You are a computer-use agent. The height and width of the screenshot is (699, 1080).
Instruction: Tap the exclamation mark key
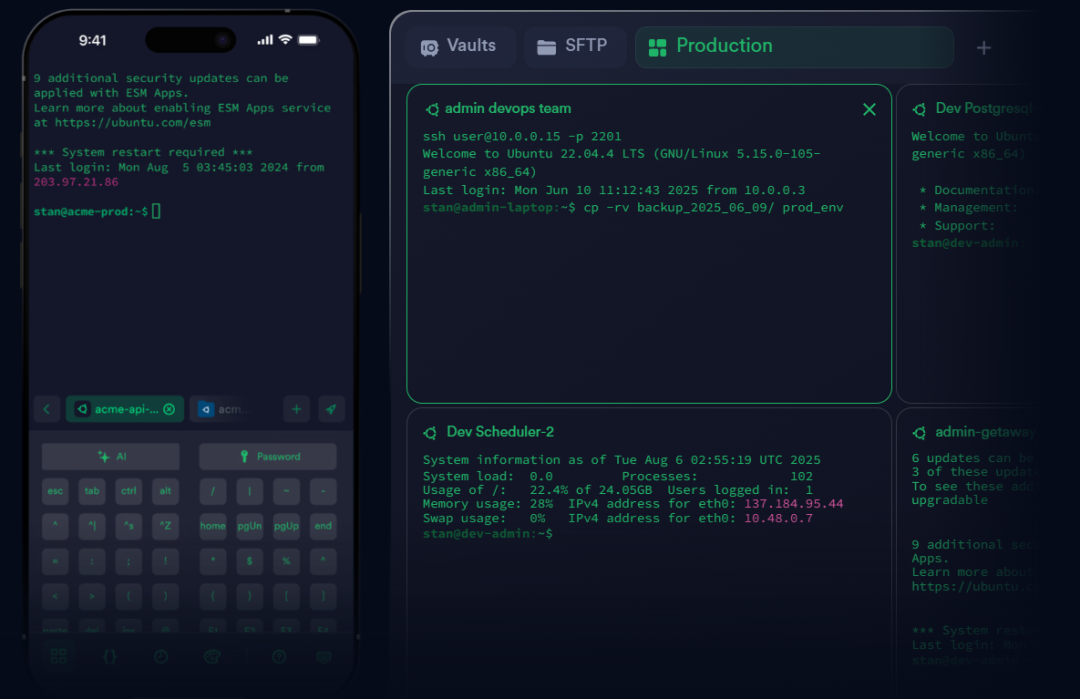click(x=165, y=561)
